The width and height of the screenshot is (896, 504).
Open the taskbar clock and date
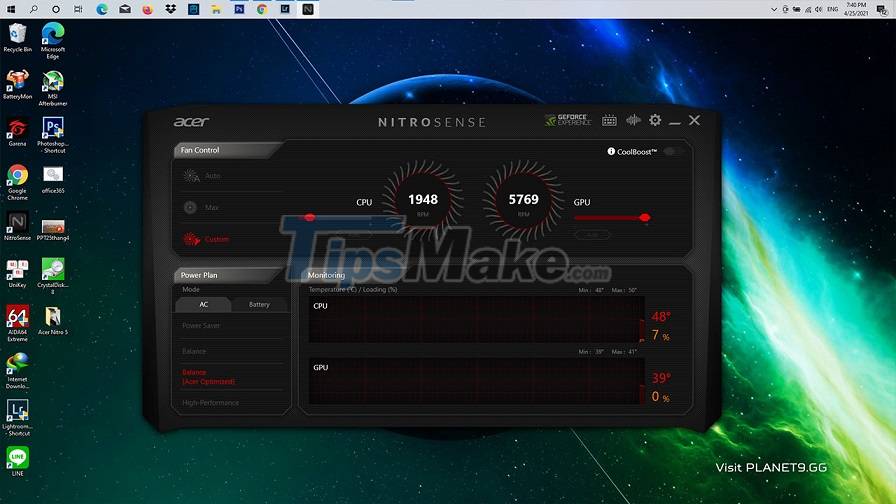click(x=856, y=9)
